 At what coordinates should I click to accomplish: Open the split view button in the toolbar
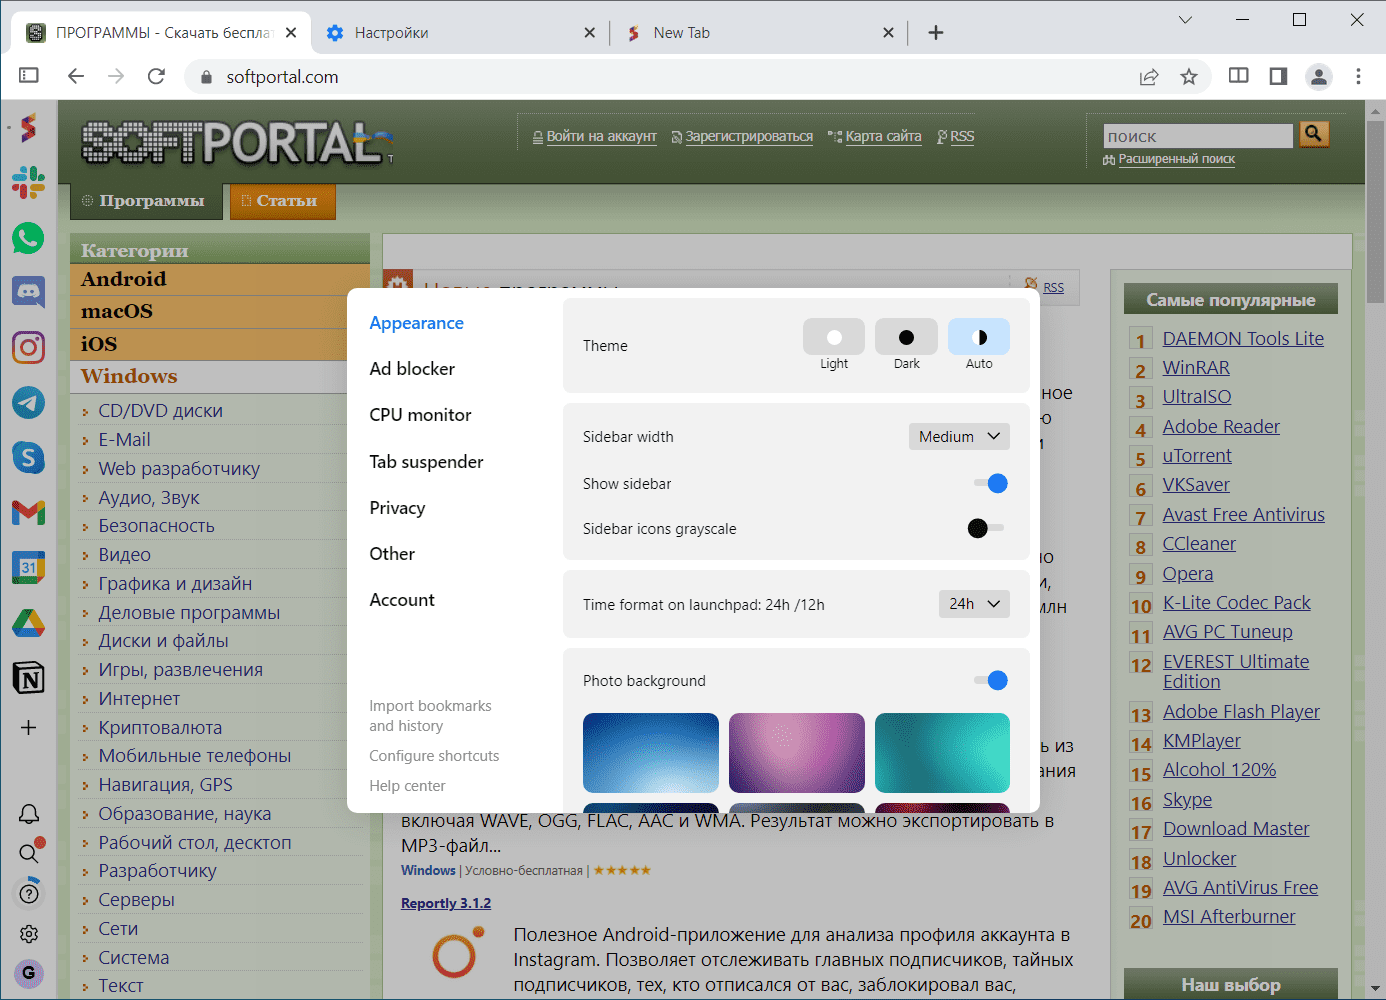[1238, 76]
